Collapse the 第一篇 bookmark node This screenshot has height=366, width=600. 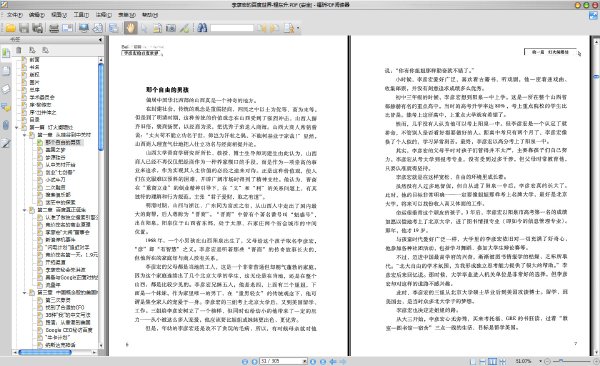tap(17, 127)
